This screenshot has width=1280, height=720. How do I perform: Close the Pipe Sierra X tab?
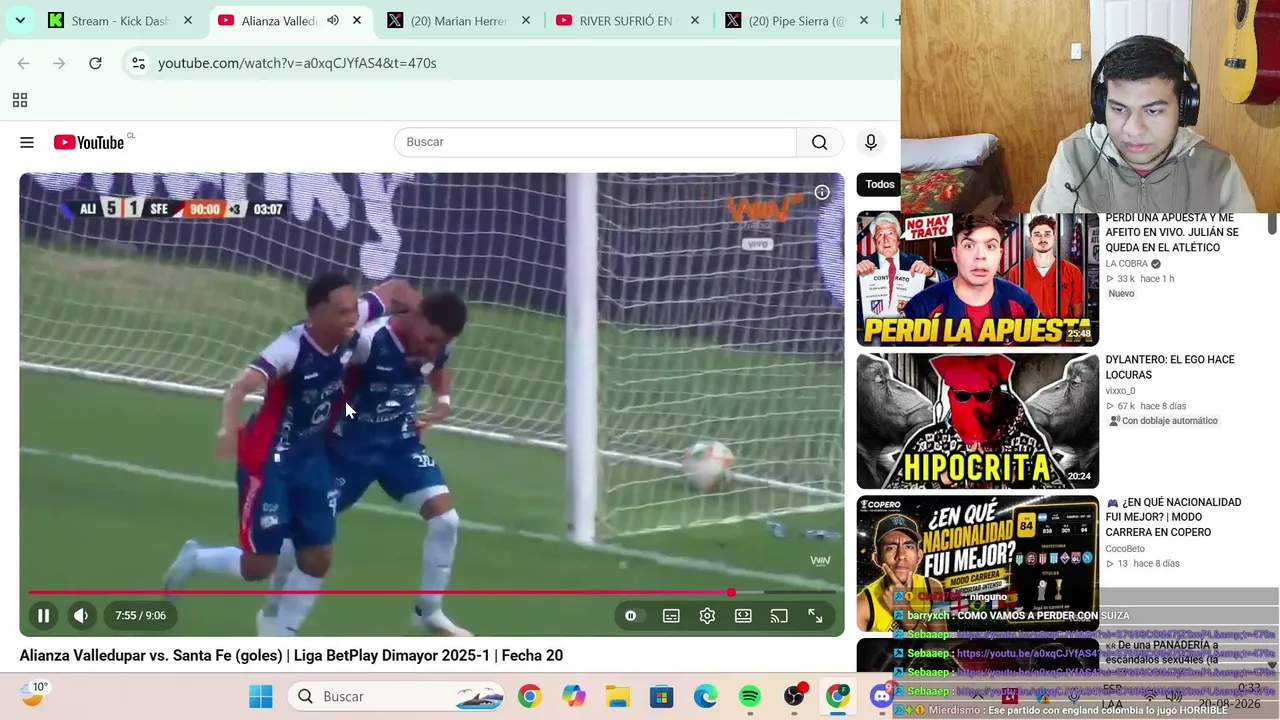864,20
